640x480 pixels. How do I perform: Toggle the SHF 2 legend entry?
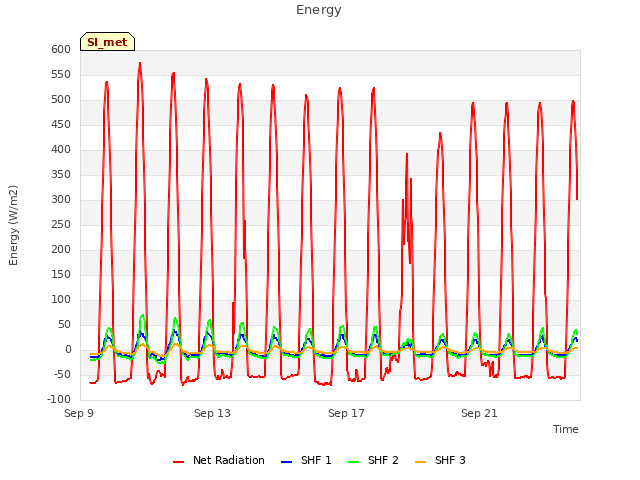pos(373,460)
